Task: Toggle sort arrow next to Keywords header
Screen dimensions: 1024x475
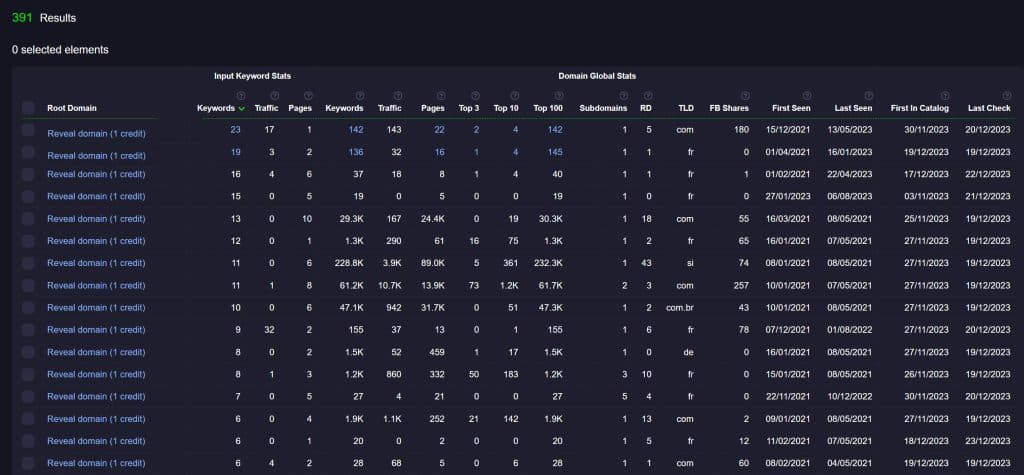Action: tap(242, 108)
